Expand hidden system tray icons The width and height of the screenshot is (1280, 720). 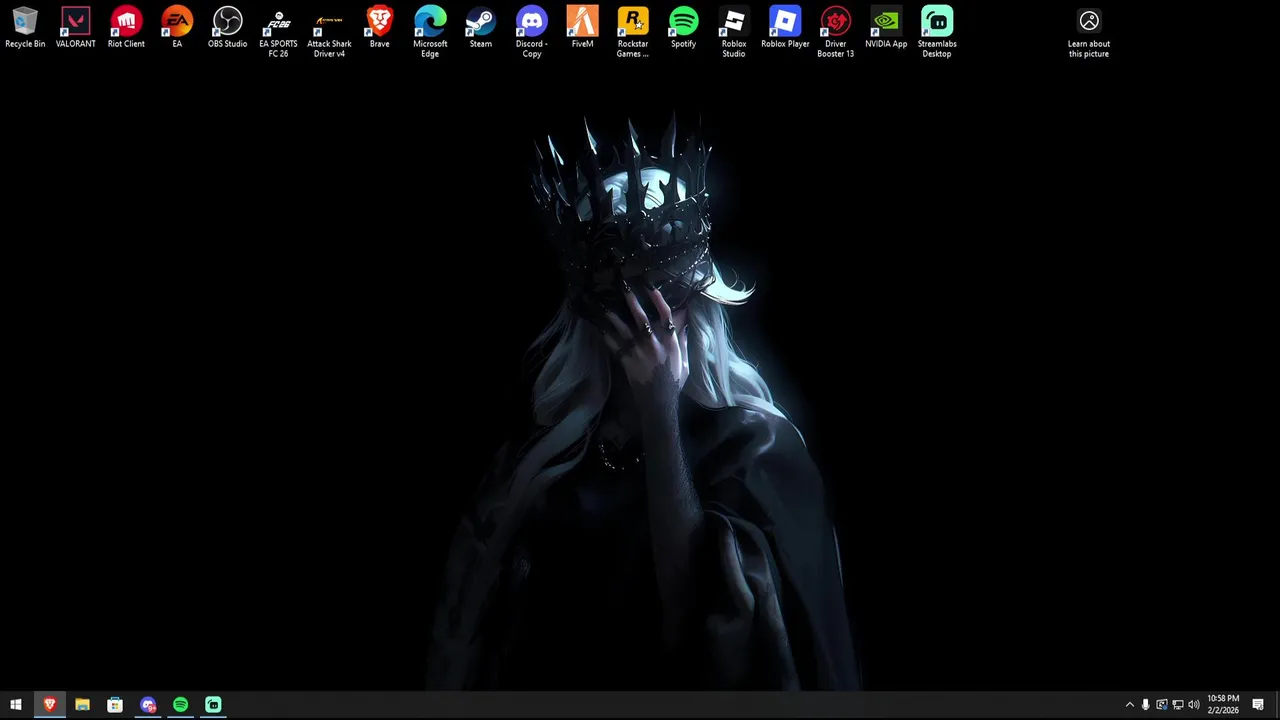1130,705
